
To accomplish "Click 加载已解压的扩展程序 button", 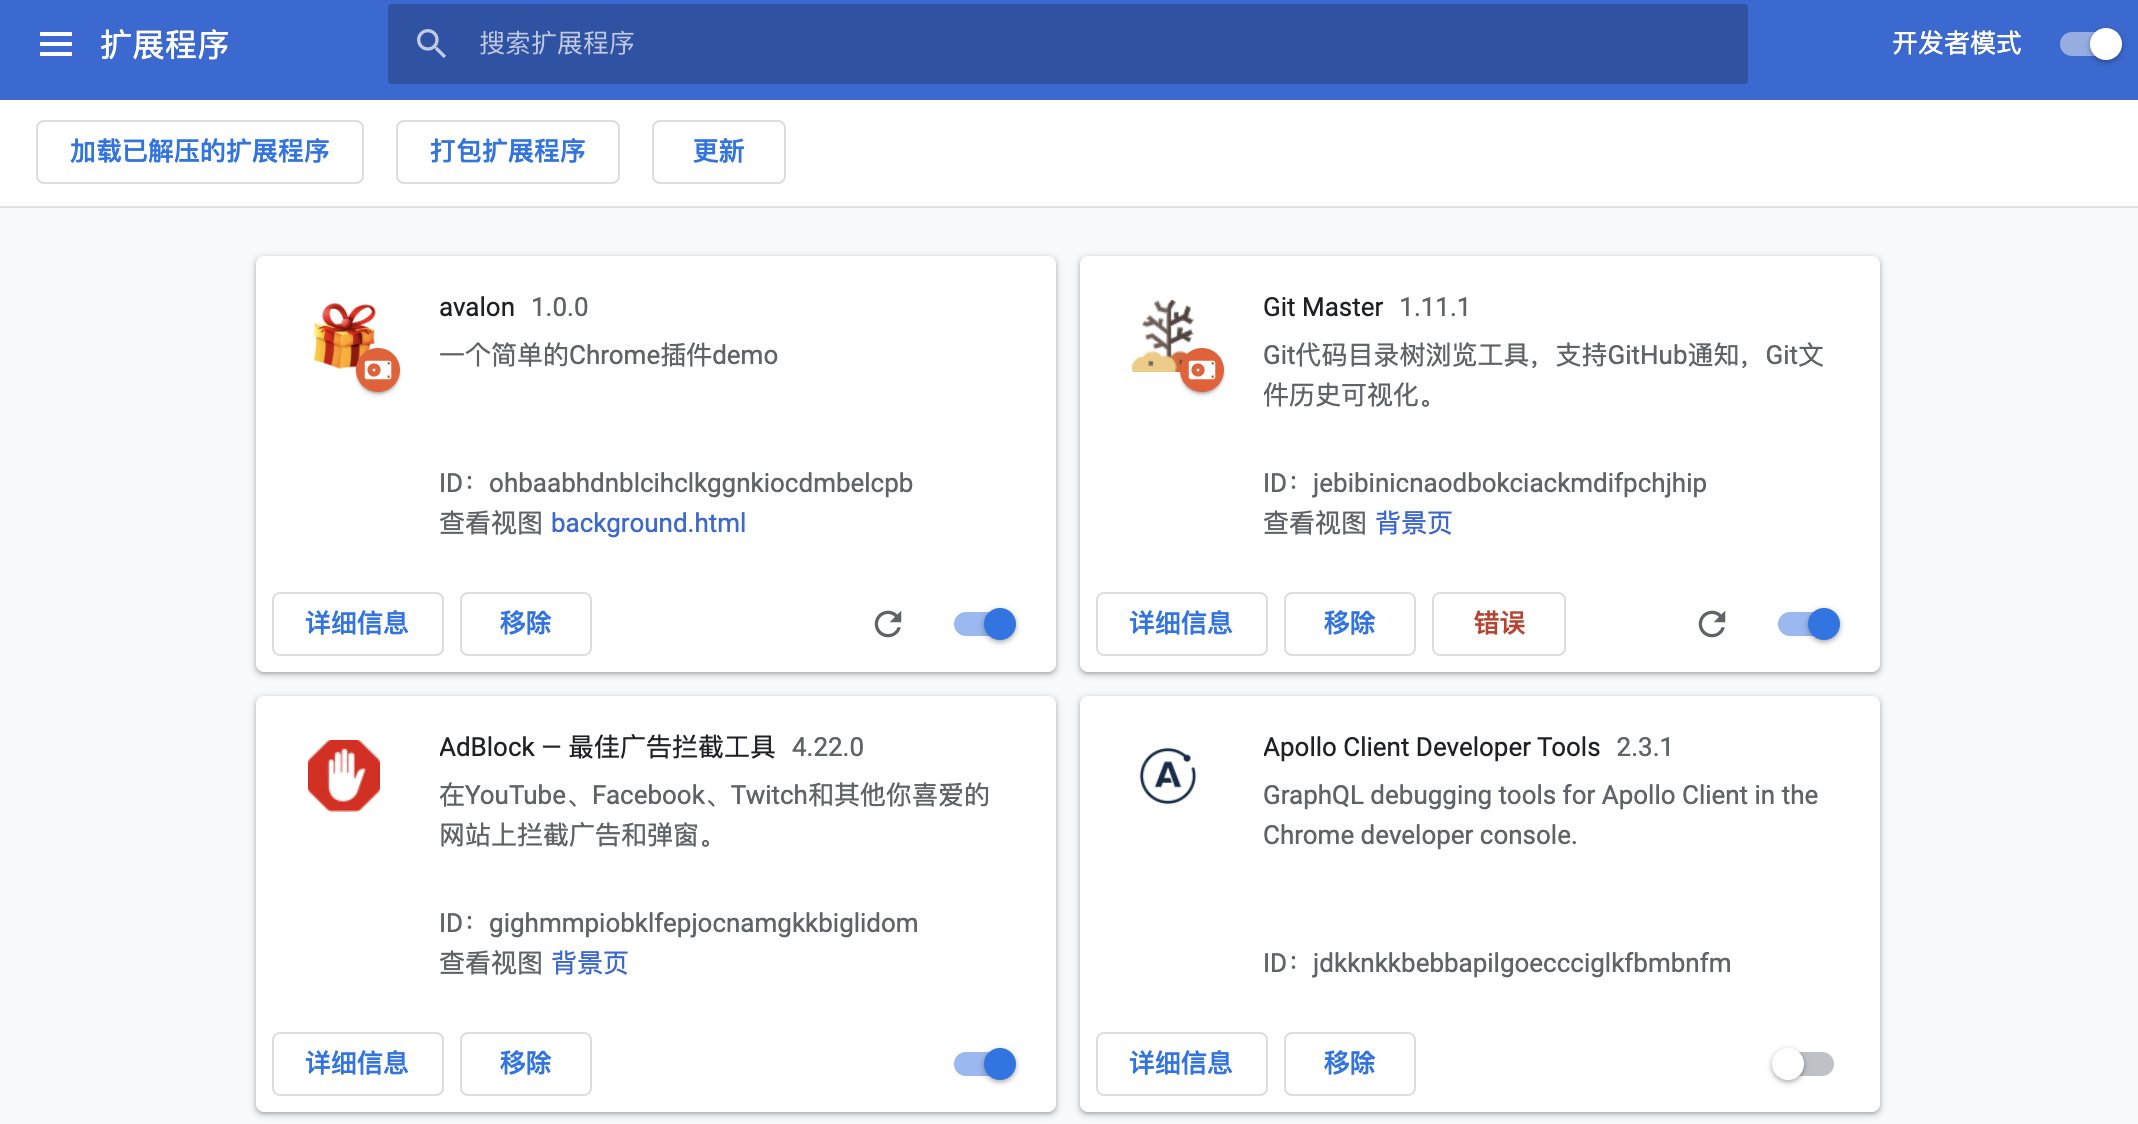I will pos(200,152).
